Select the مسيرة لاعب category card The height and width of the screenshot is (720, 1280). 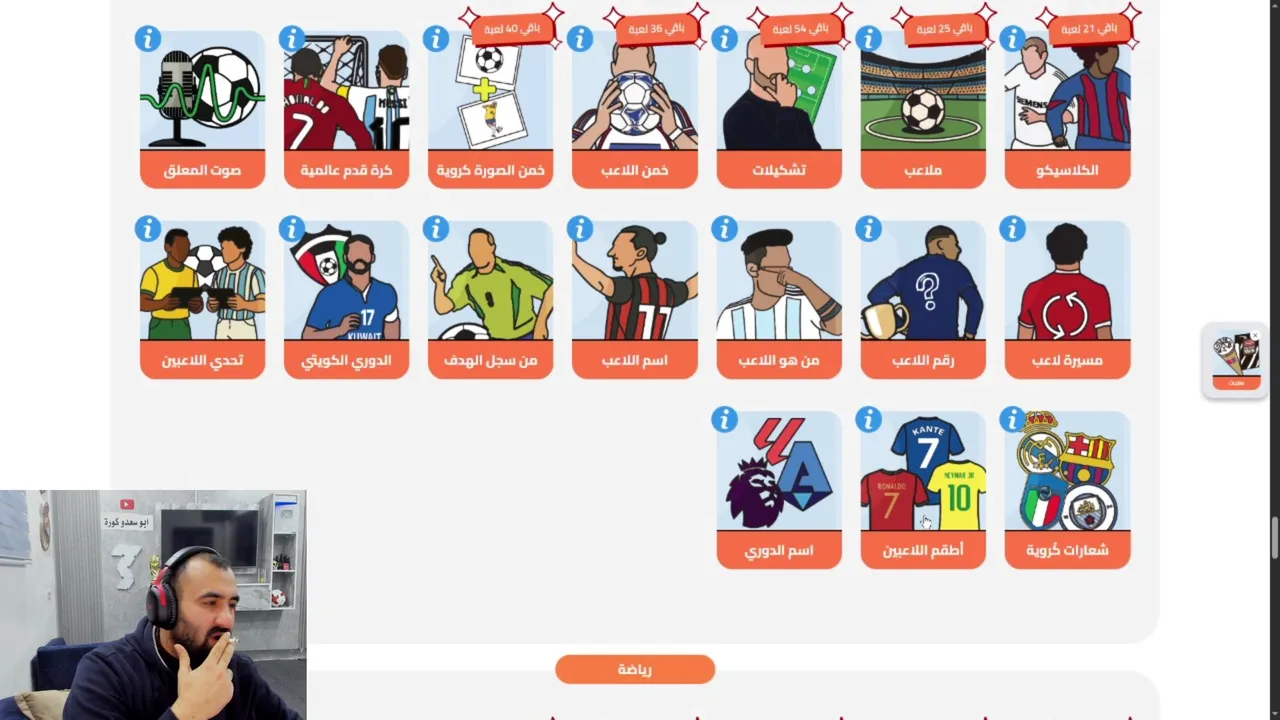1067,299
